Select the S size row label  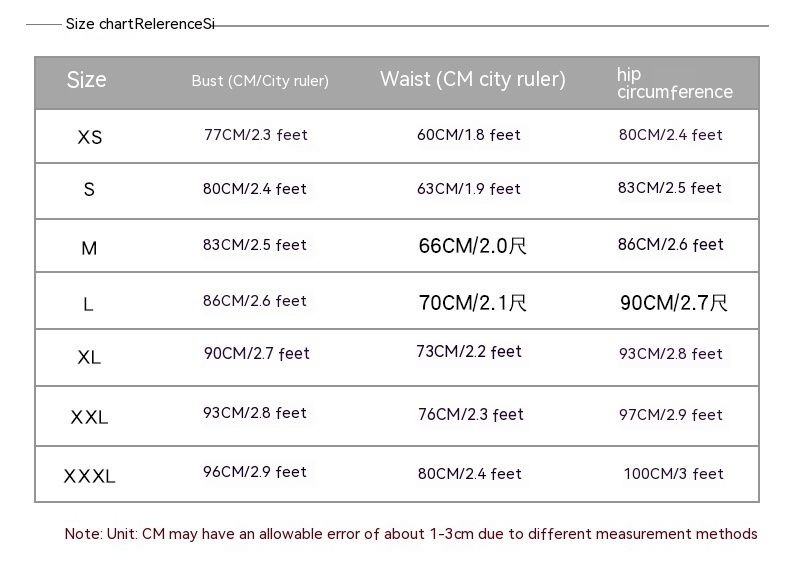click(x=89, y=190)
